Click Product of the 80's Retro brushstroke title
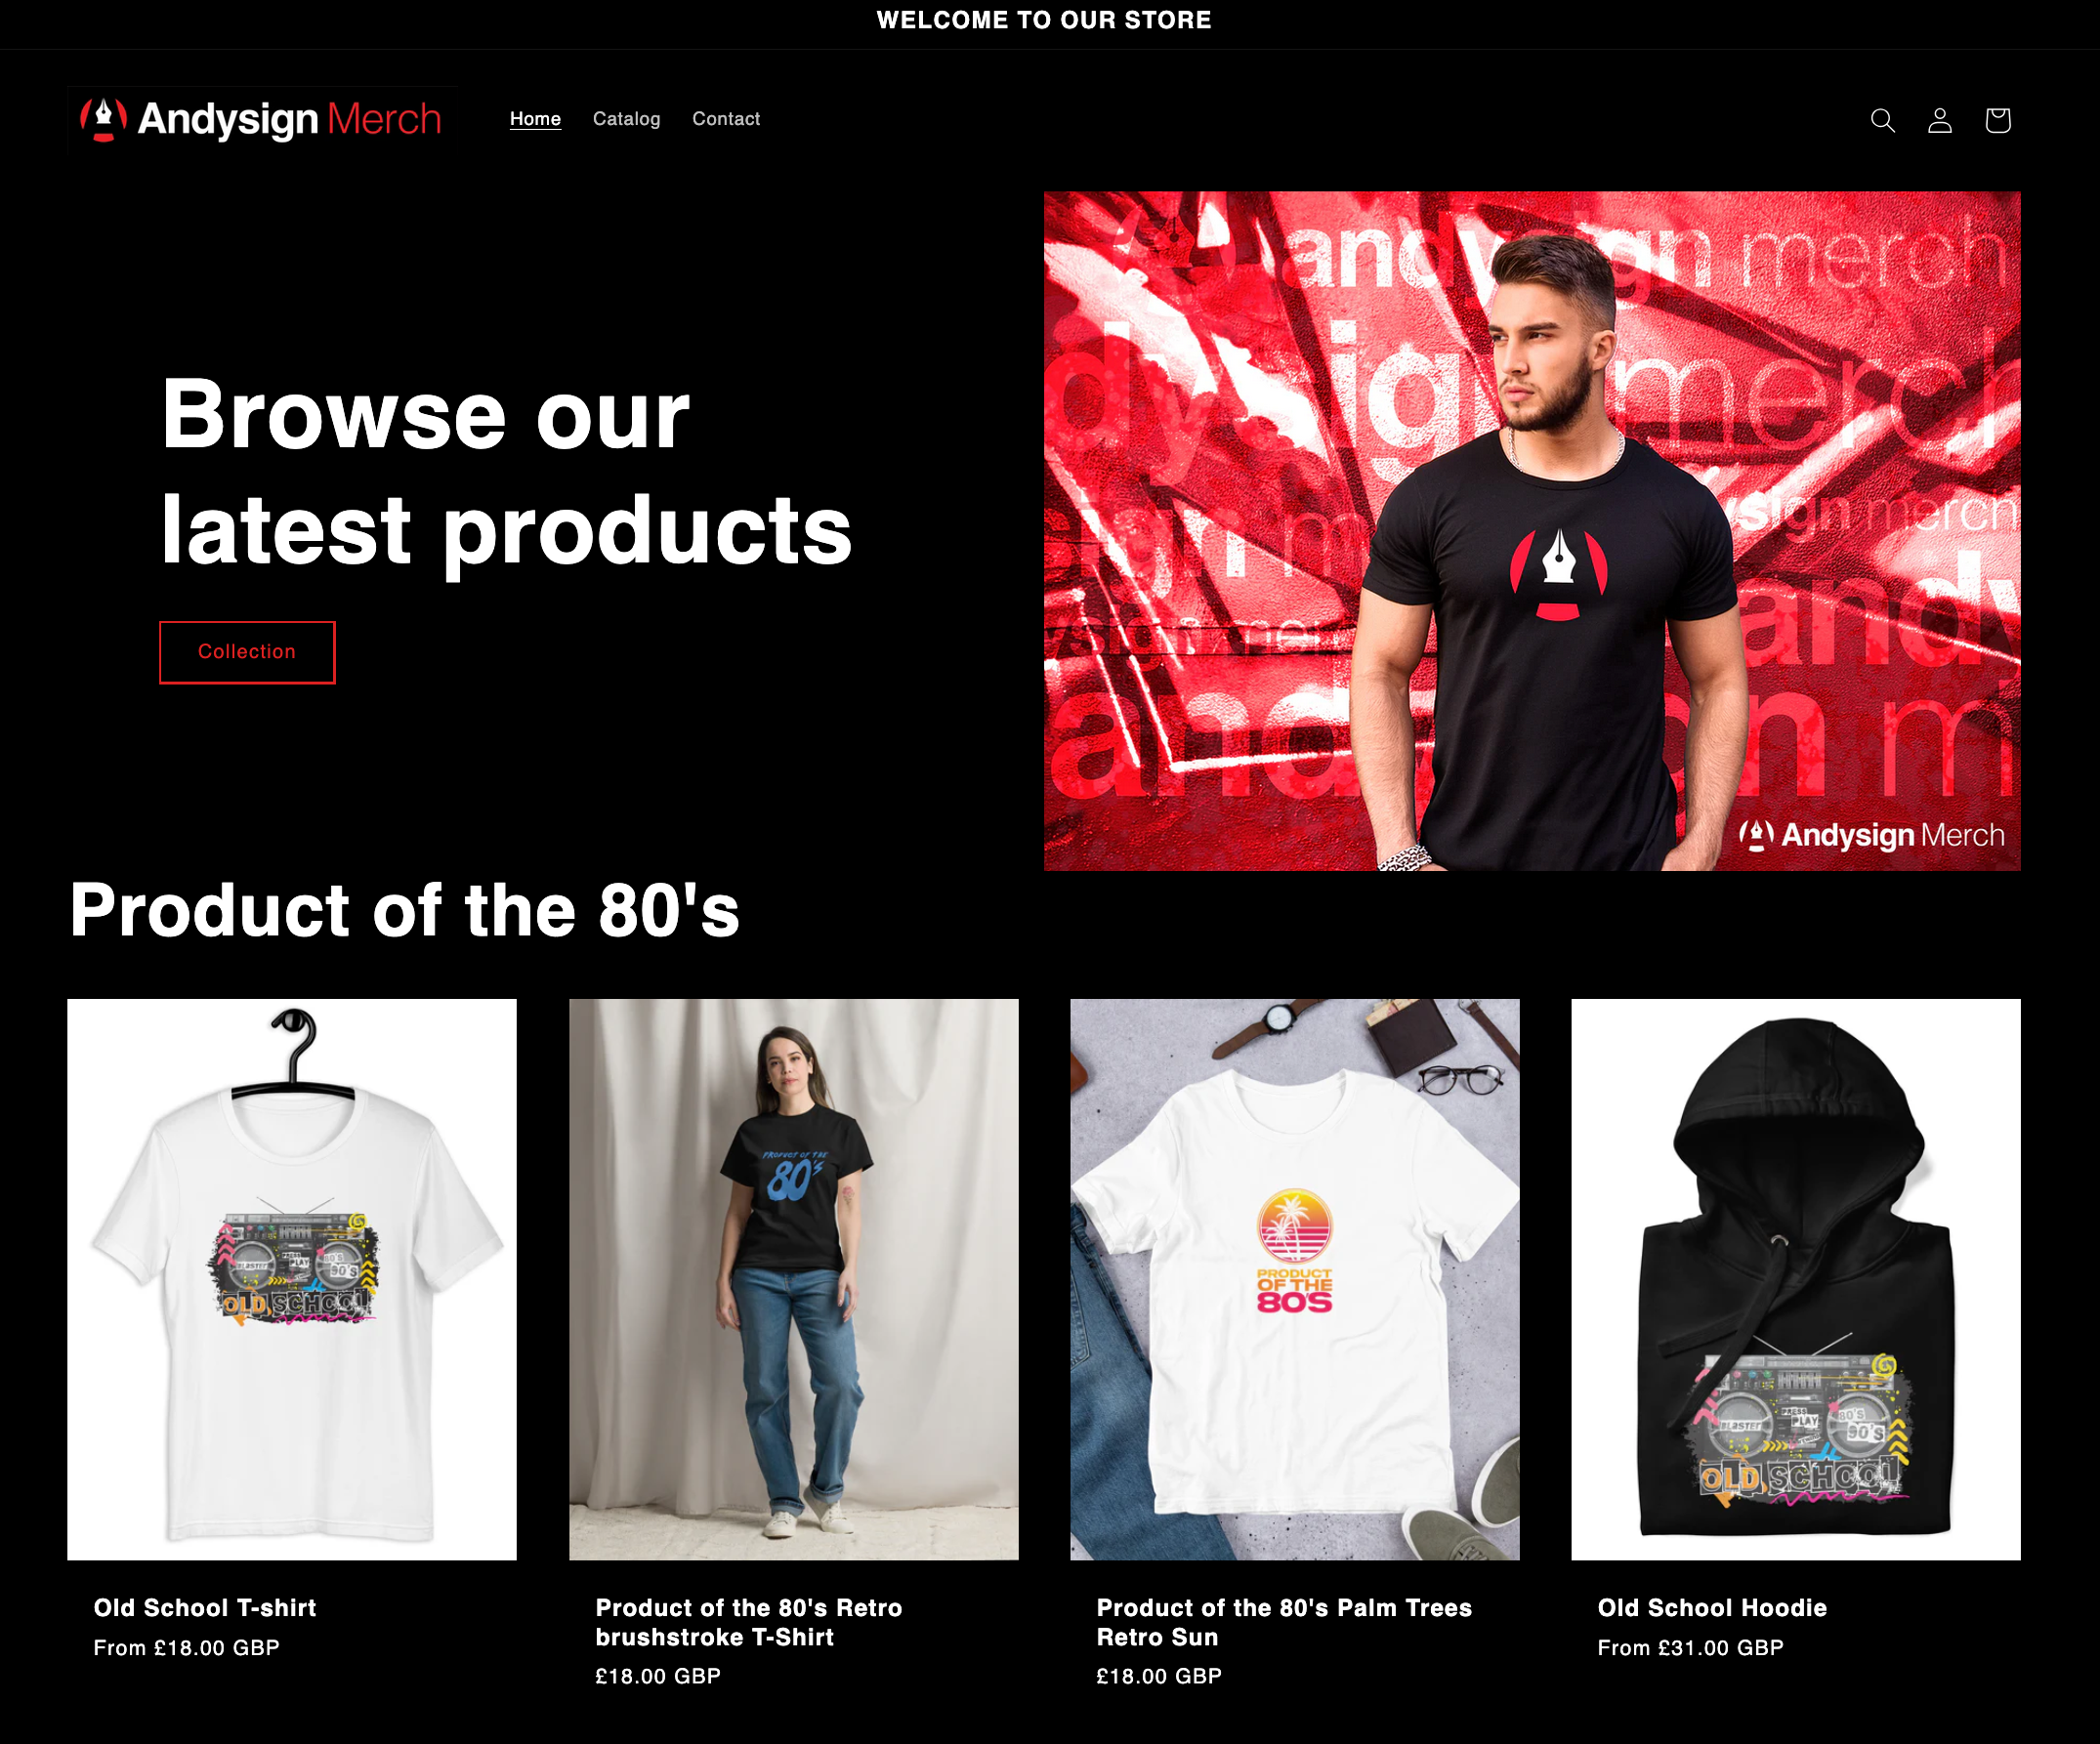Screen dimensions: 2100x1744 [x=749, y=1622]
